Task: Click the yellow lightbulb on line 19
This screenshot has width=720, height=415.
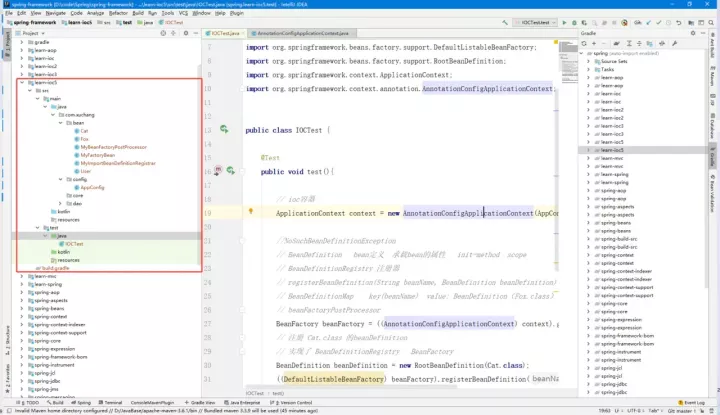Action: (251, 211)
